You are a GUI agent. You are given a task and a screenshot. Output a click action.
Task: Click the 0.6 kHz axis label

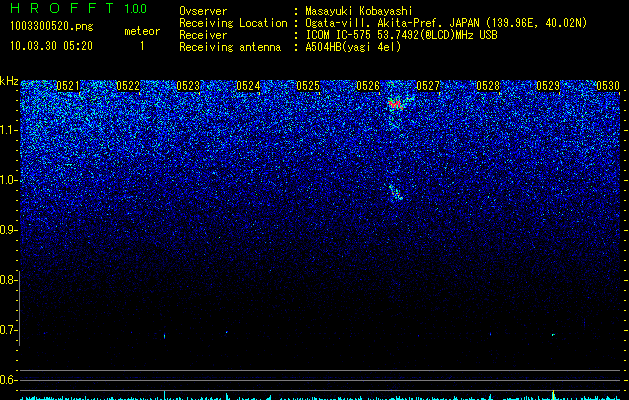[x=9, y=380]
